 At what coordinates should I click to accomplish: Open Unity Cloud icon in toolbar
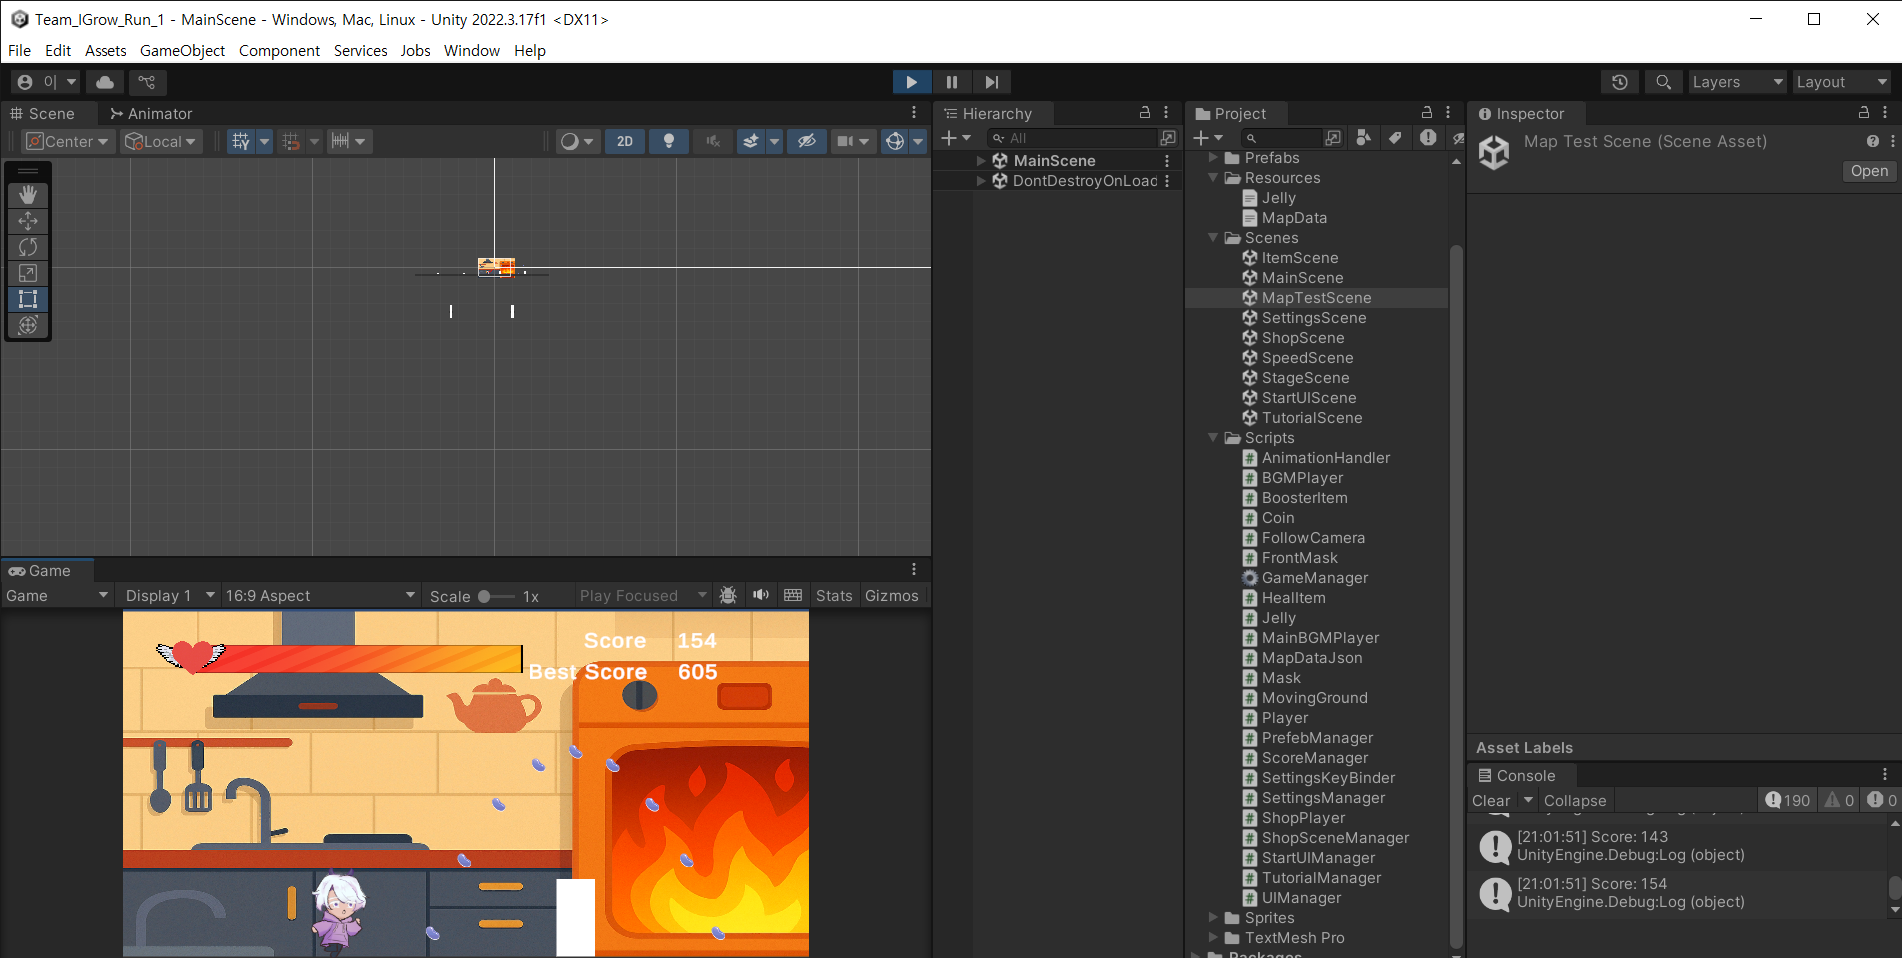click(105, 82)
